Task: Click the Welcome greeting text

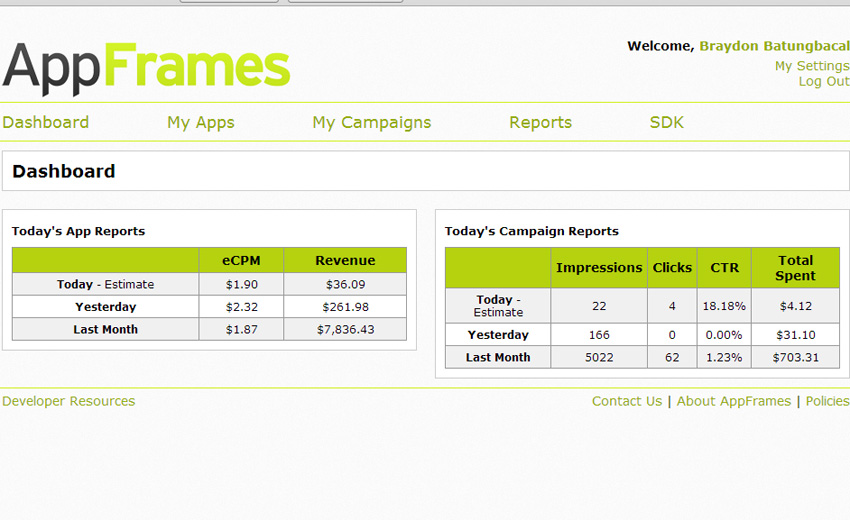Action: (x=660, y=46)
